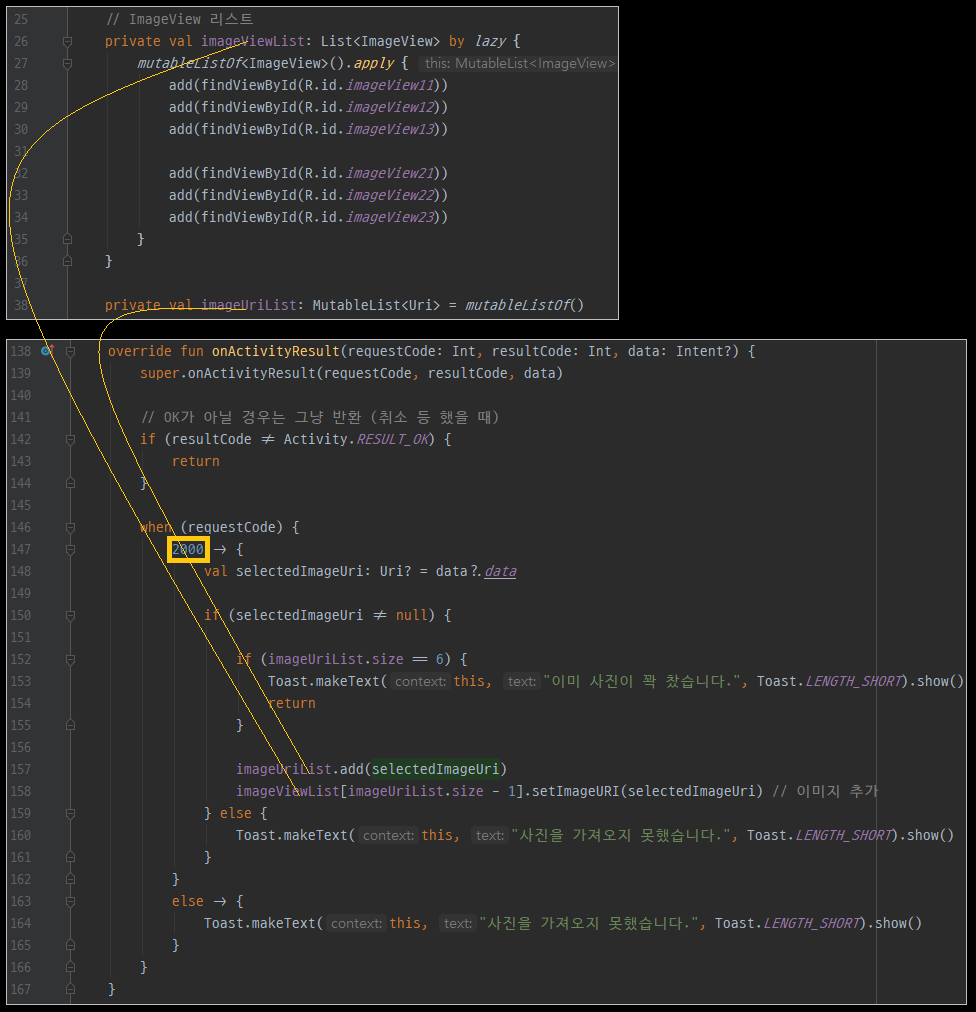The width and height of the screenshot is (976, 1012).
Task: Click the imageUriList declaration on line 38
Action: [x=249, y=305]
